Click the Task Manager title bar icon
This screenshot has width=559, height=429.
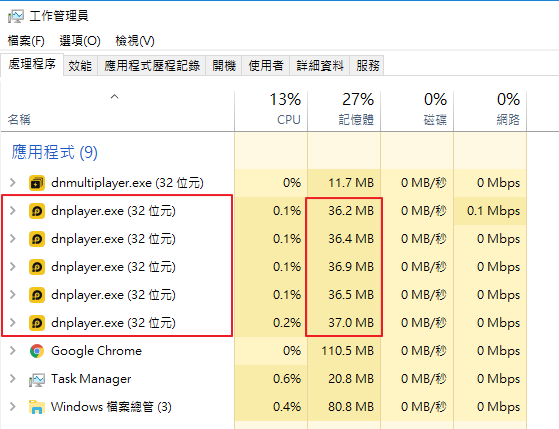16,16
